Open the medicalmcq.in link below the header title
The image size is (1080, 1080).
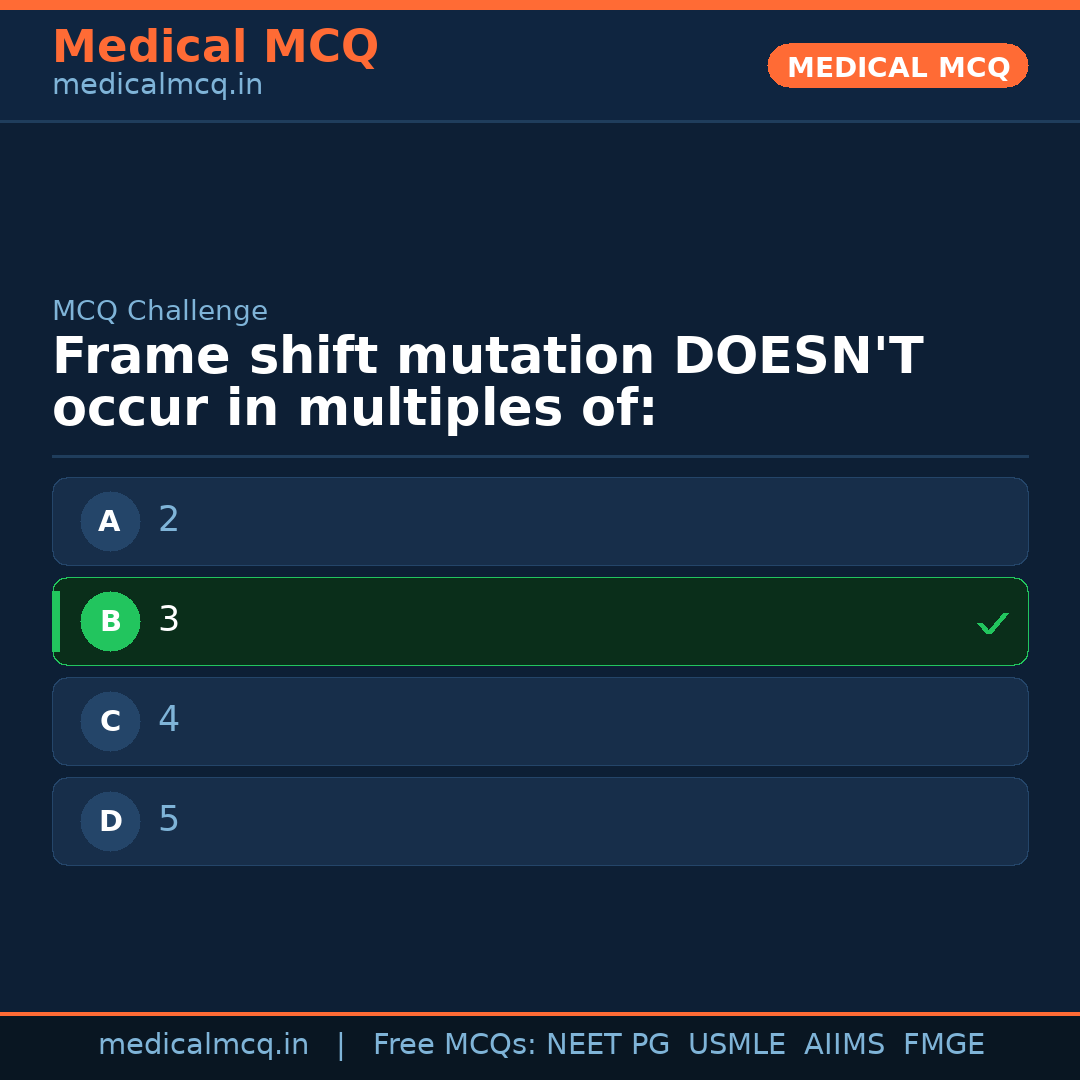point(157,86)
